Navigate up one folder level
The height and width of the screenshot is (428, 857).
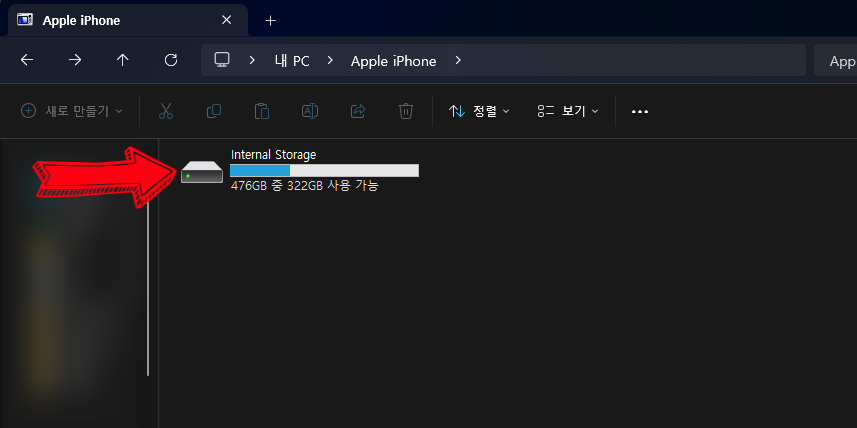point(123,60)
